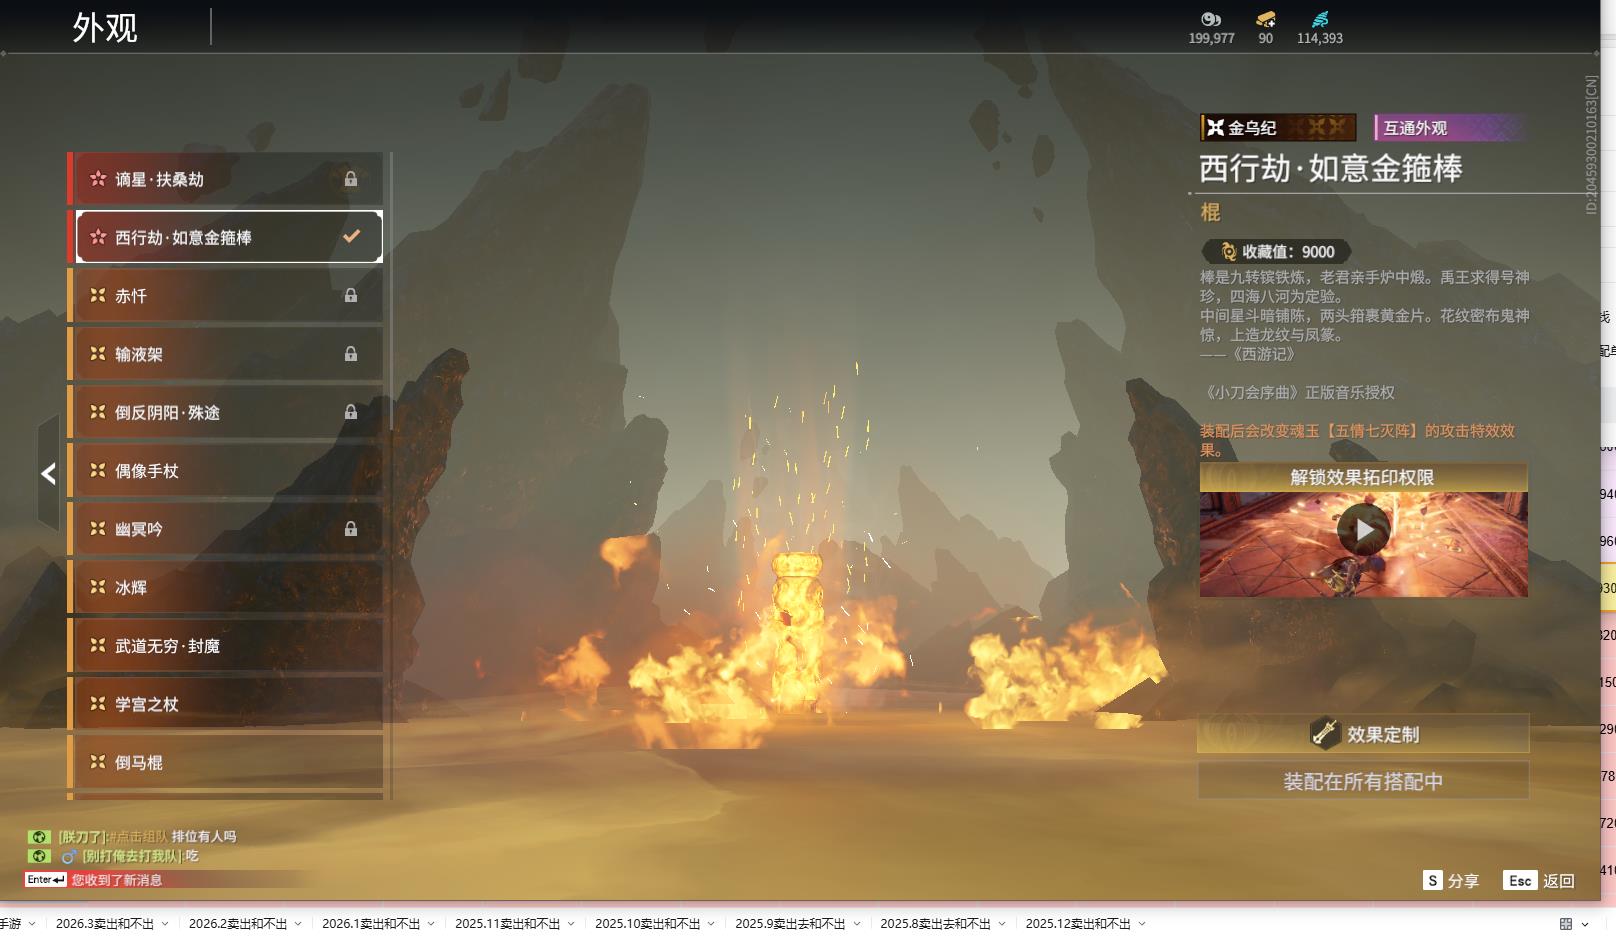Click 排位有人吗 chat message

tap(204, 836)
